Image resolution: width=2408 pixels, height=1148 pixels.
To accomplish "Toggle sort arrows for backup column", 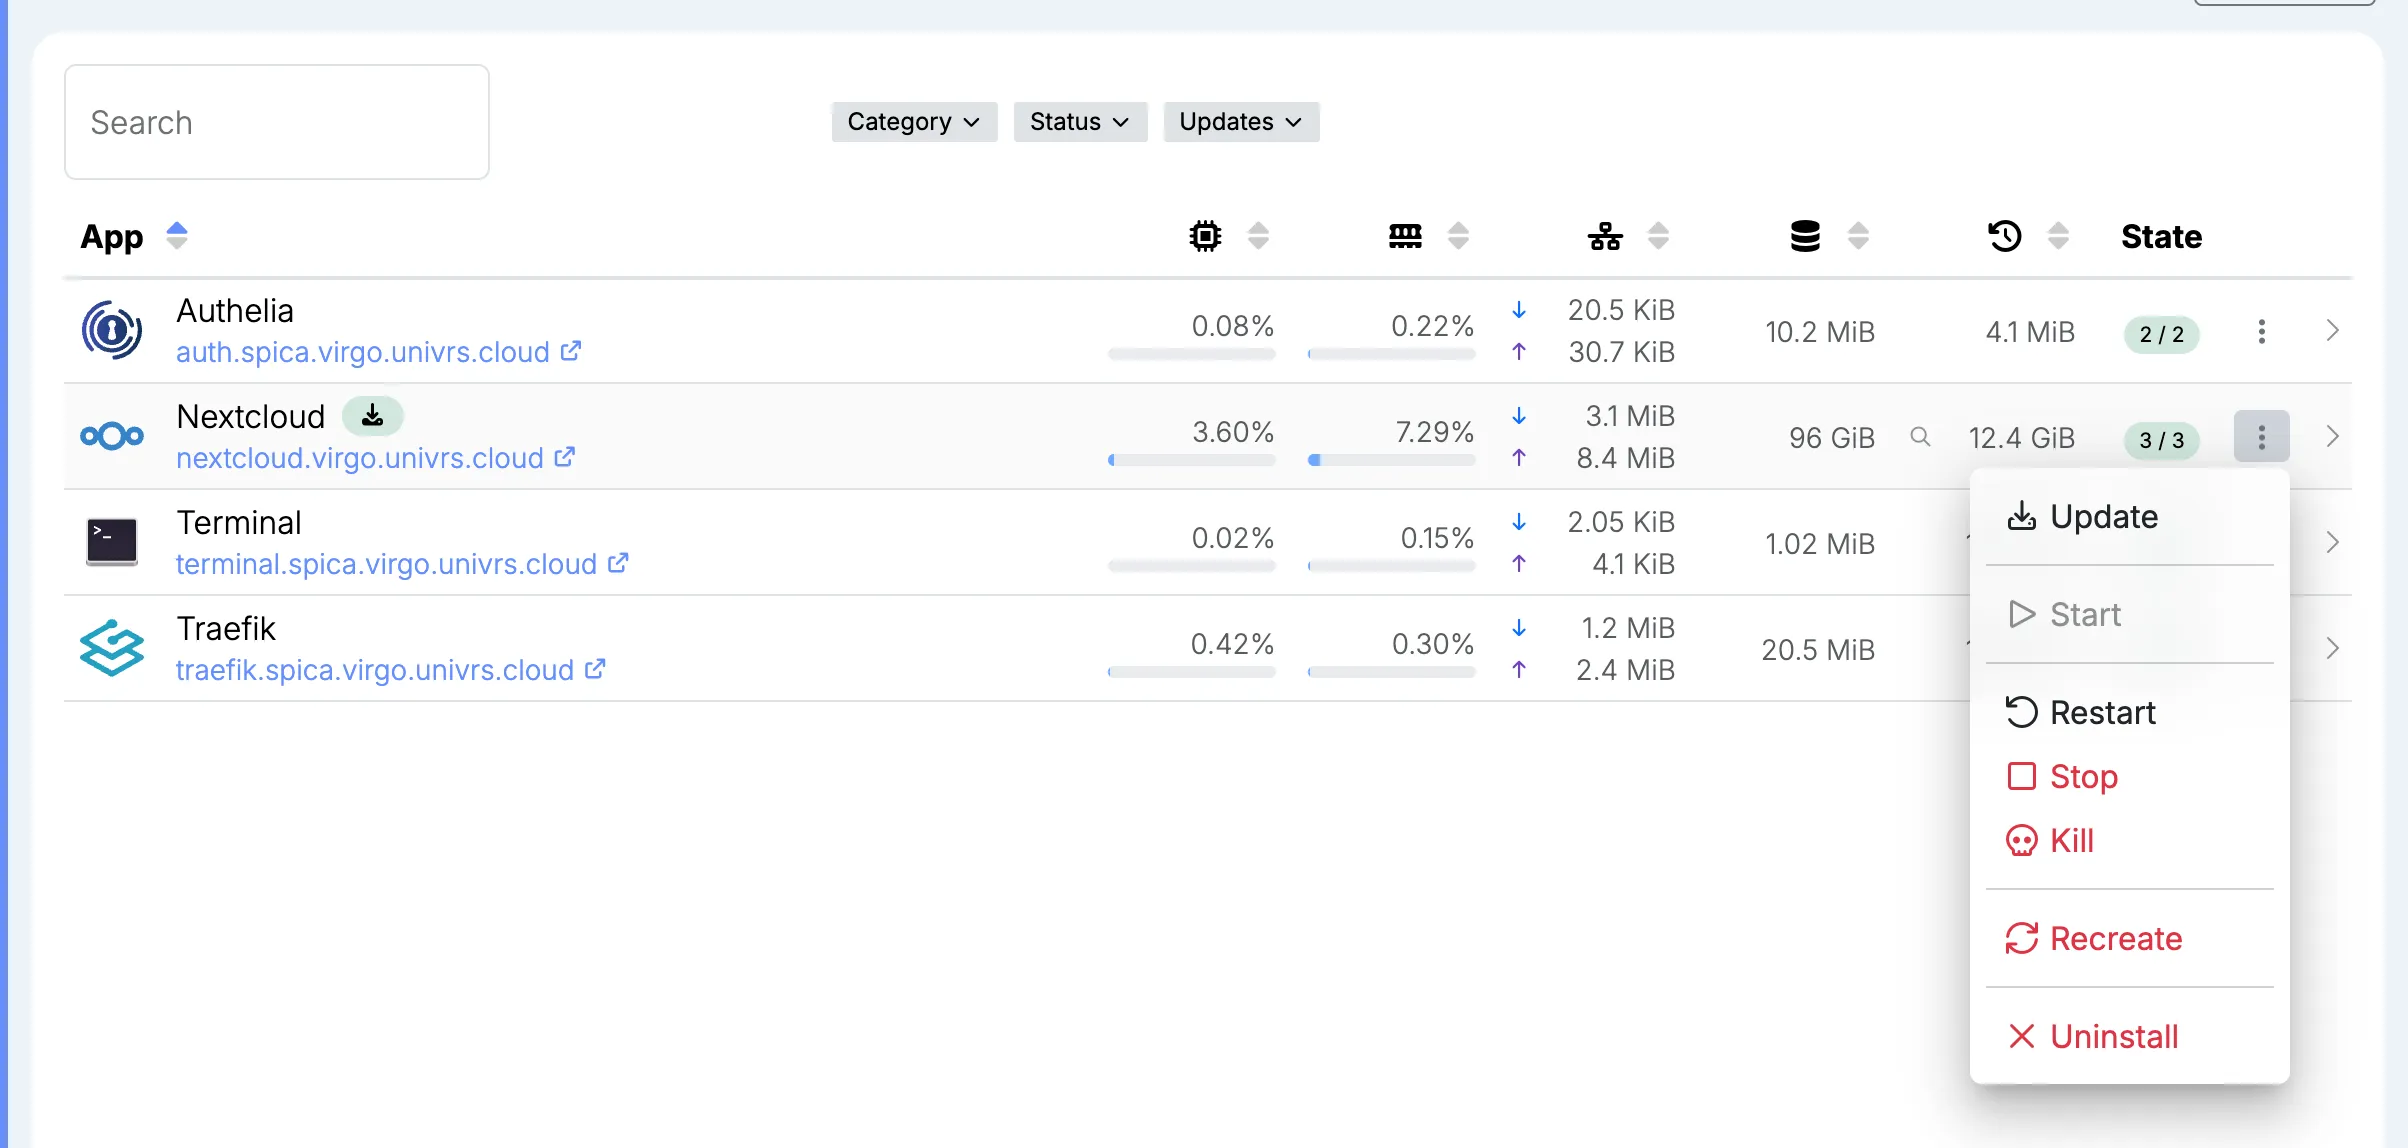I will [2058, 236].
